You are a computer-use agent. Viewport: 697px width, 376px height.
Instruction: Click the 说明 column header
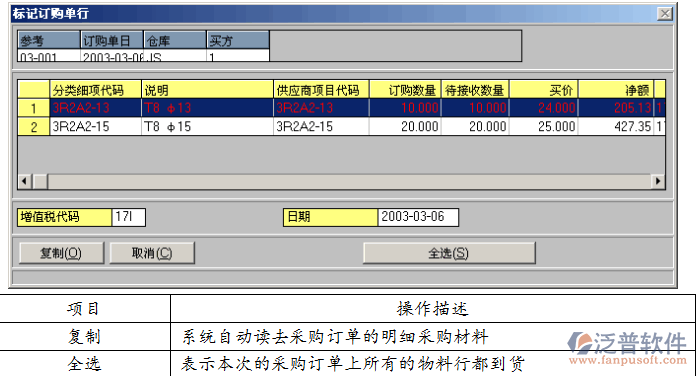coord(207,90)
